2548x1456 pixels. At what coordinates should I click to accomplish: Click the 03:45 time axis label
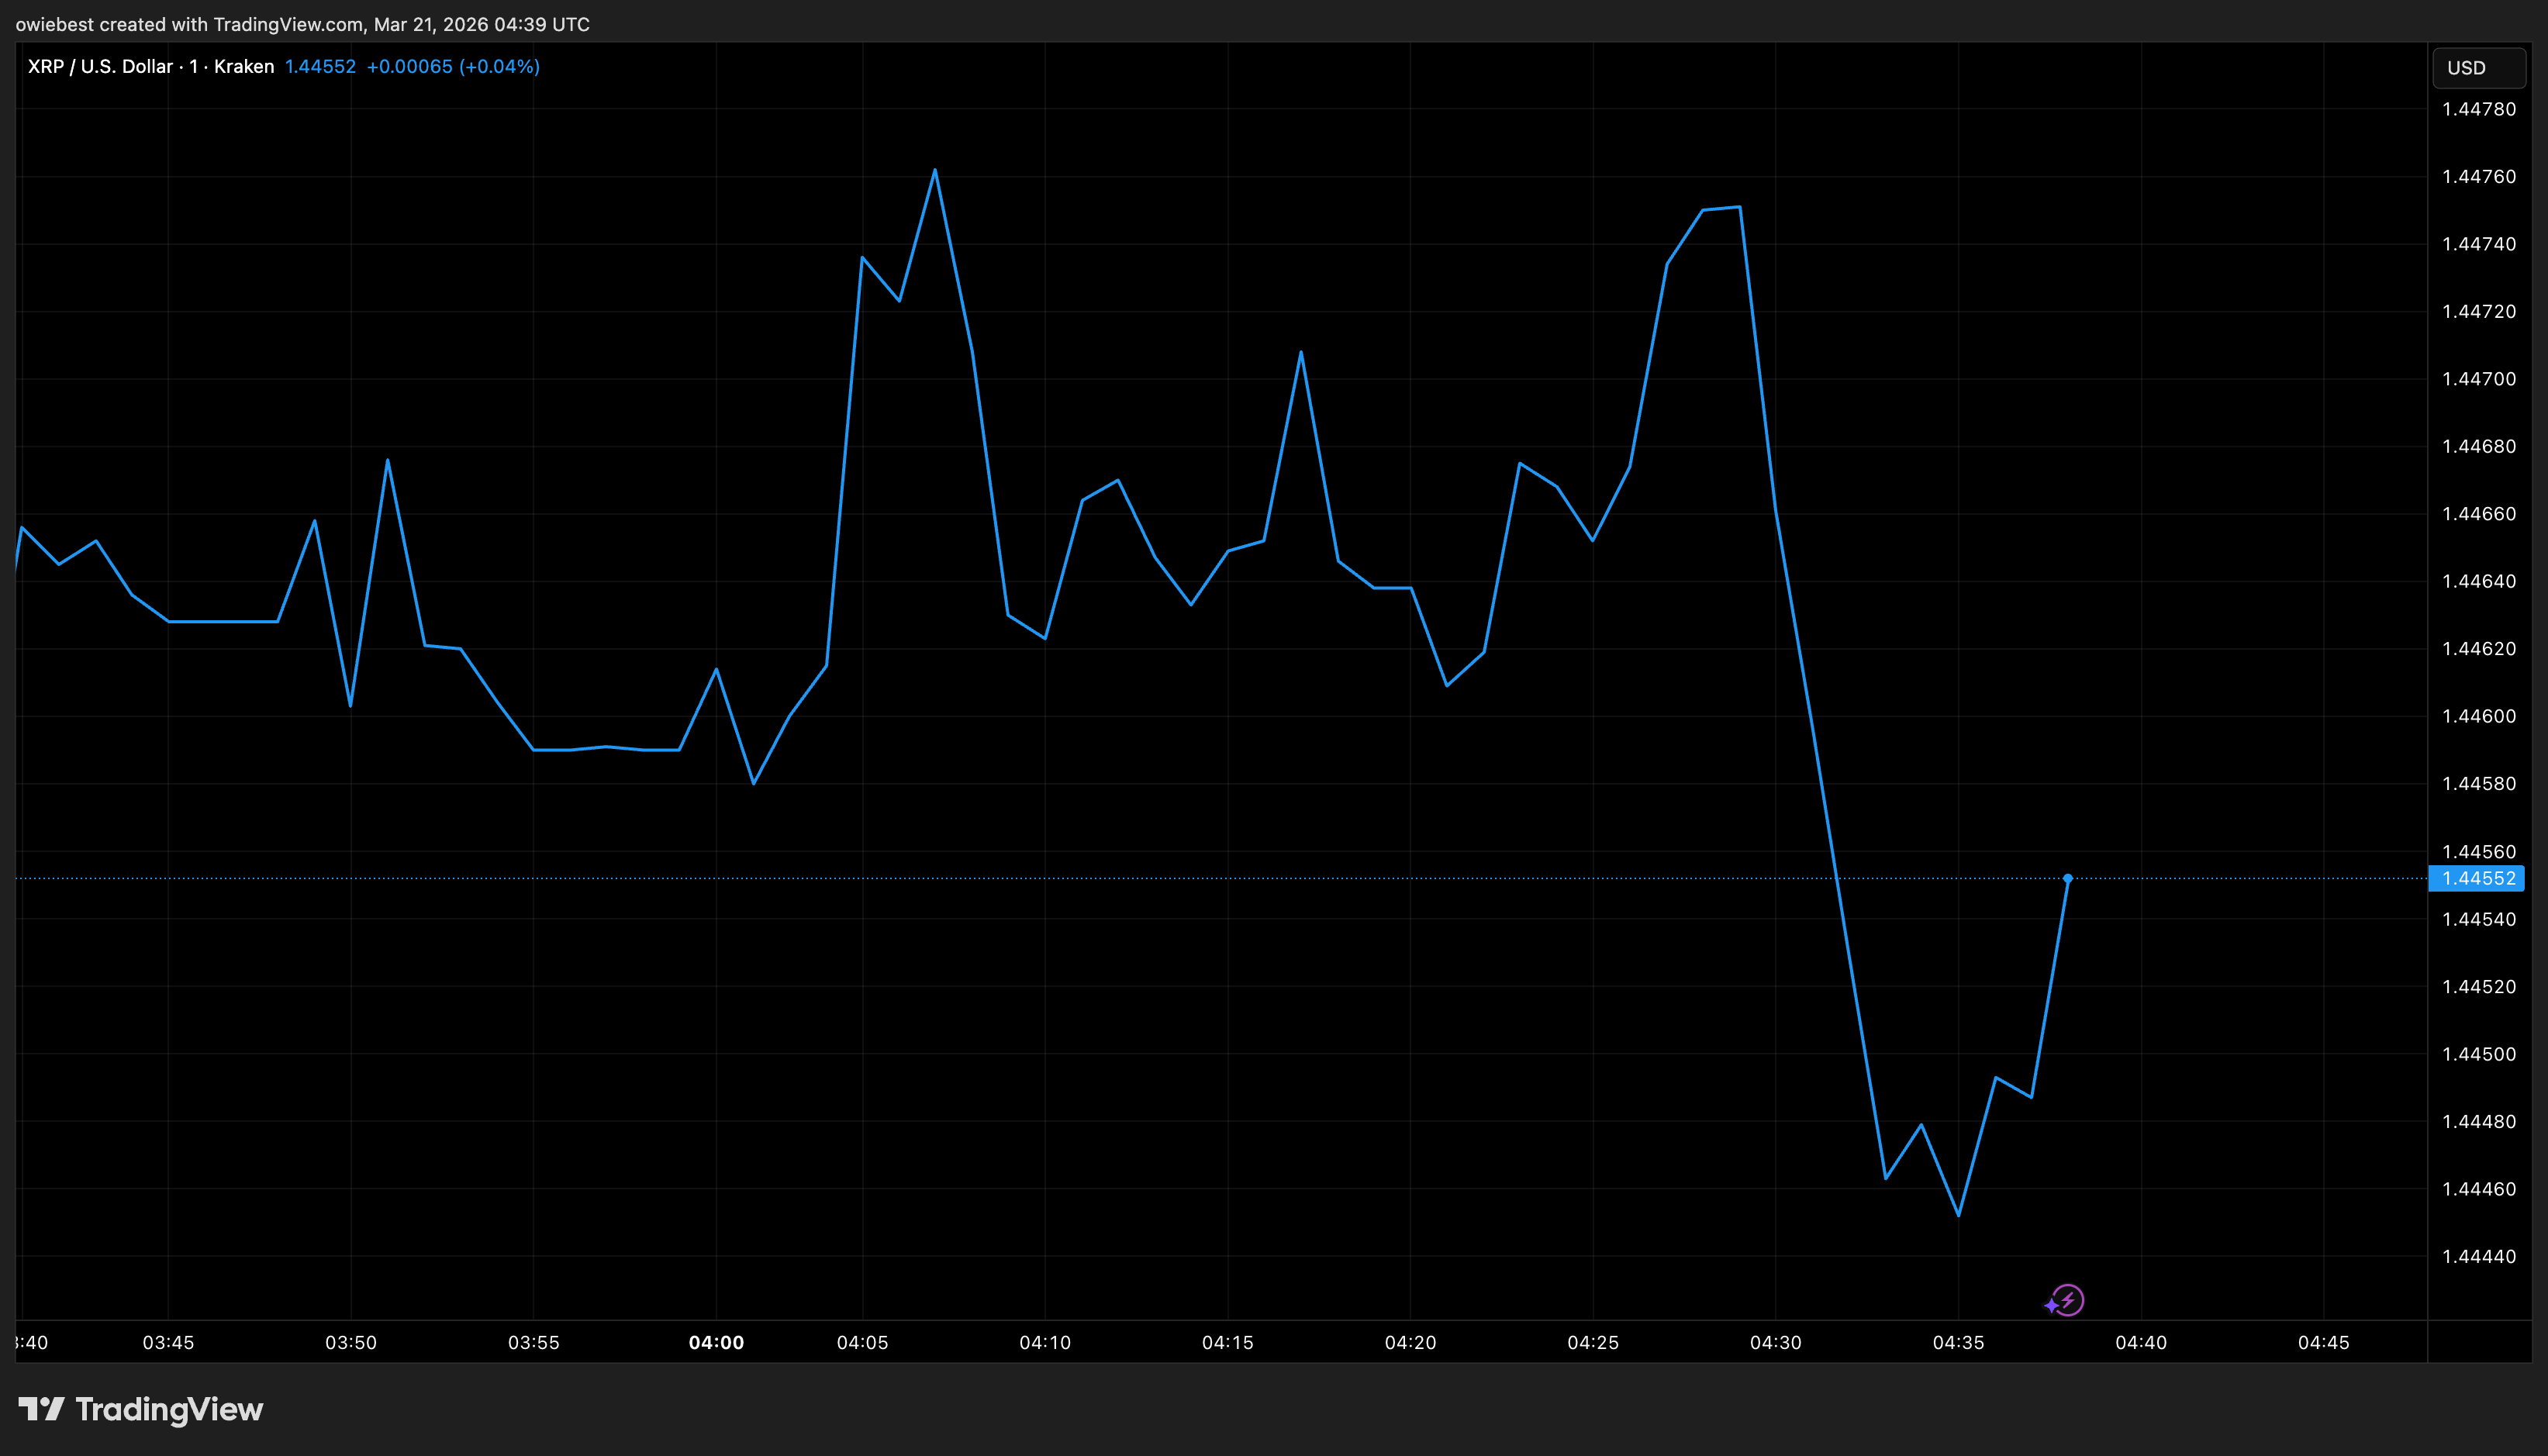[x=168, y=1342]
